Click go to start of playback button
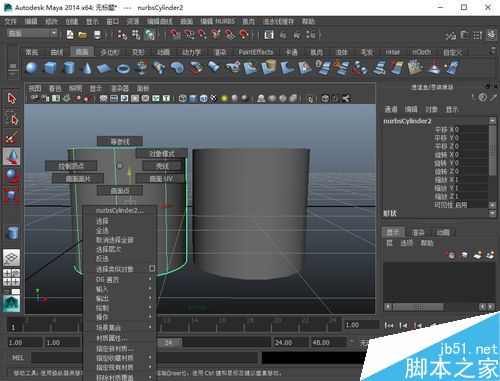This screenshot has width=500, height=381. 389,325
